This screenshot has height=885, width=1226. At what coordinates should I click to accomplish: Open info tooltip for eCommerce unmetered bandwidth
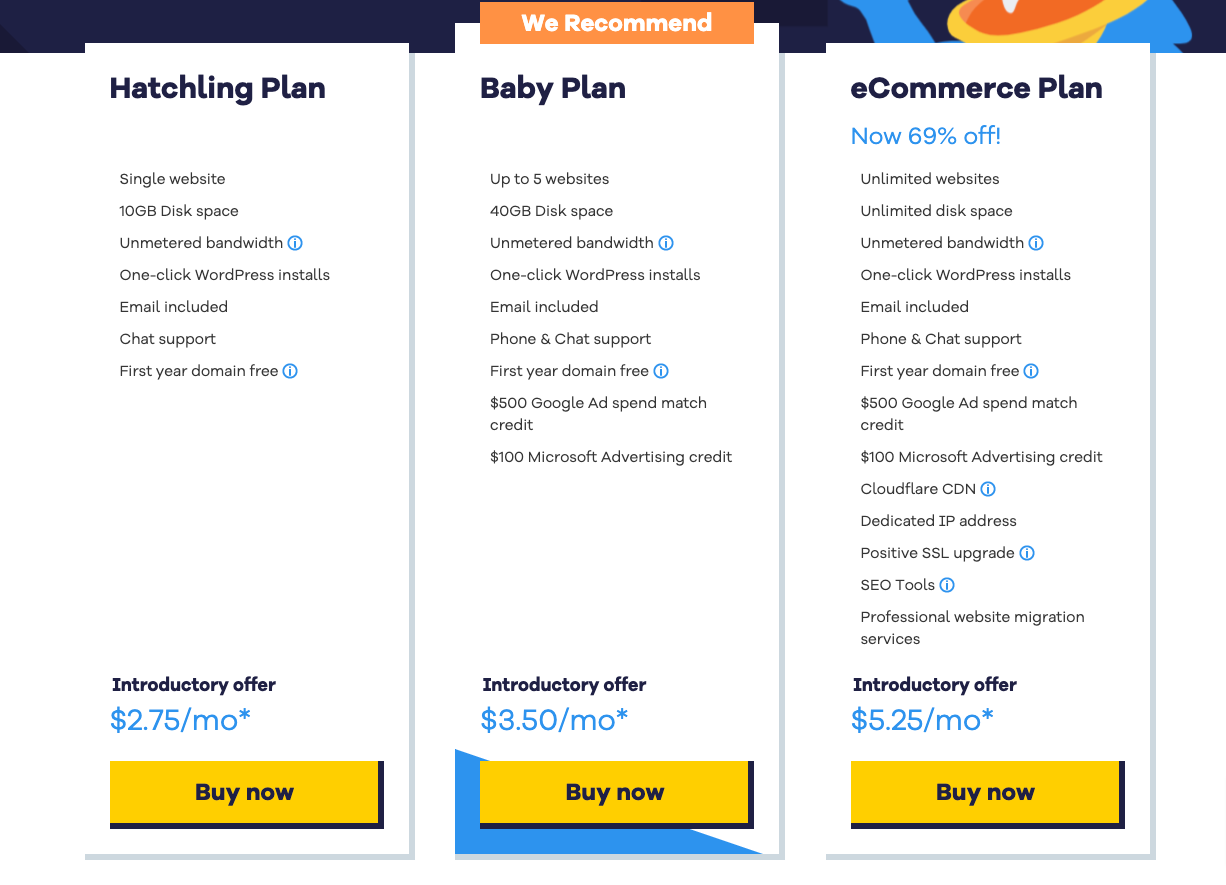point(1036,242)
